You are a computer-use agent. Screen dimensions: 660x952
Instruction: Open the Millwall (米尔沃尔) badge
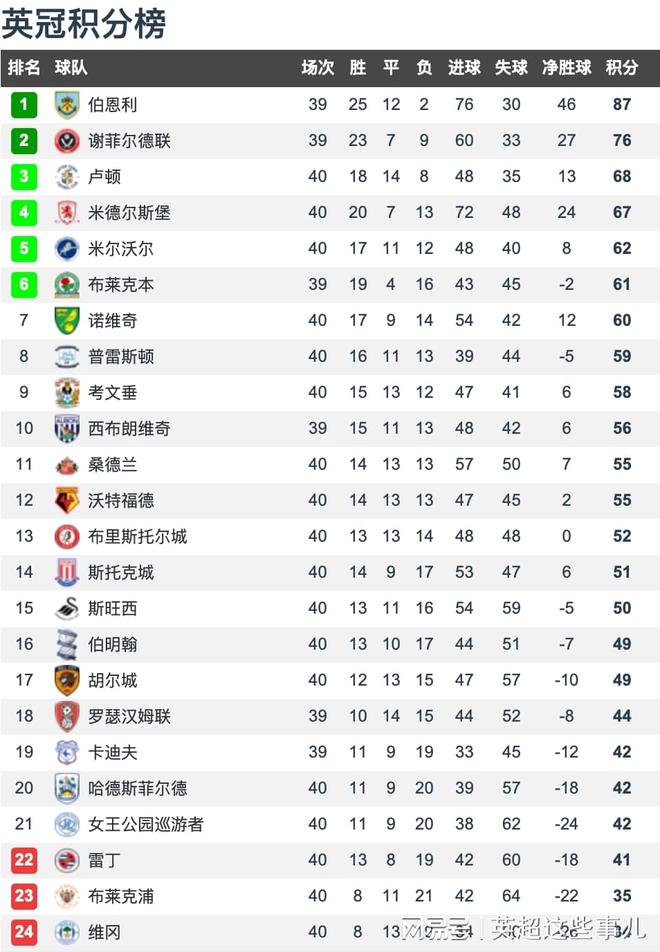click(67, 248)
